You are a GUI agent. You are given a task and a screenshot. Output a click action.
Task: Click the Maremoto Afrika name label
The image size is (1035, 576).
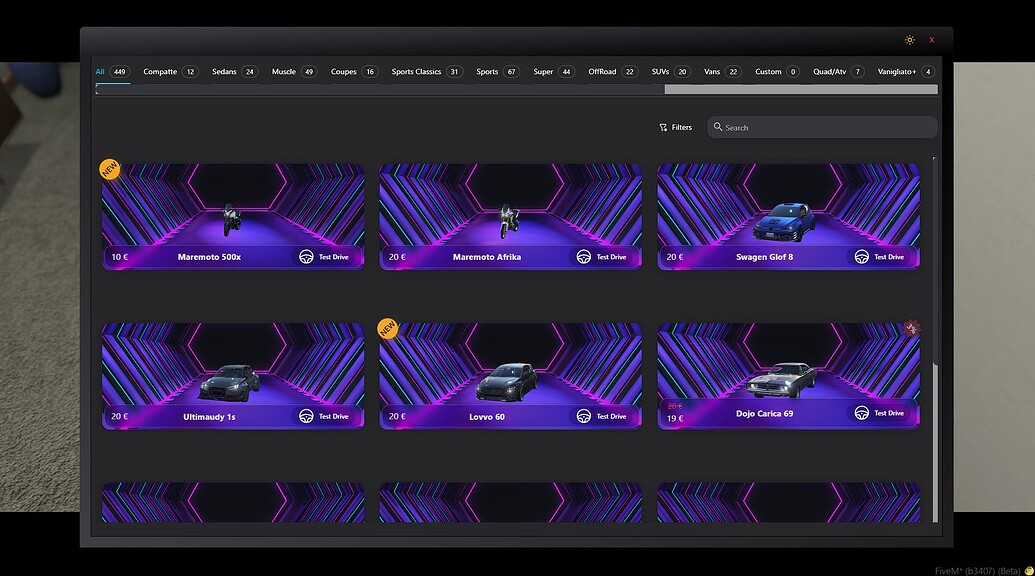486,257
